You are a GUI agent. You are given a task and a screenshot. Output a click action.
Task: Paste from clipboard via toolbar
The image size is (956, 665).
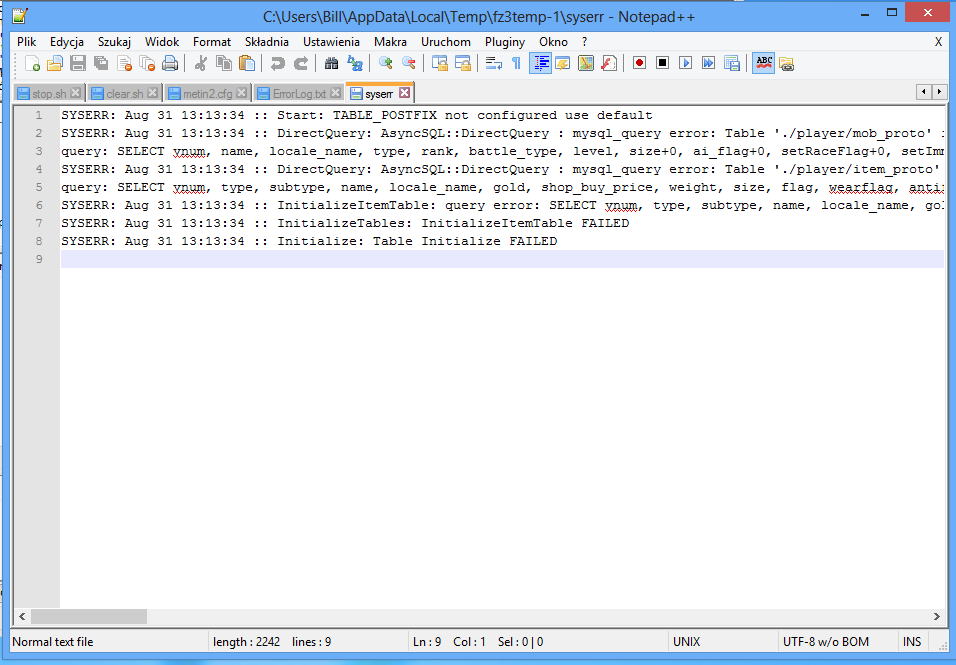[x=247, y=63]
